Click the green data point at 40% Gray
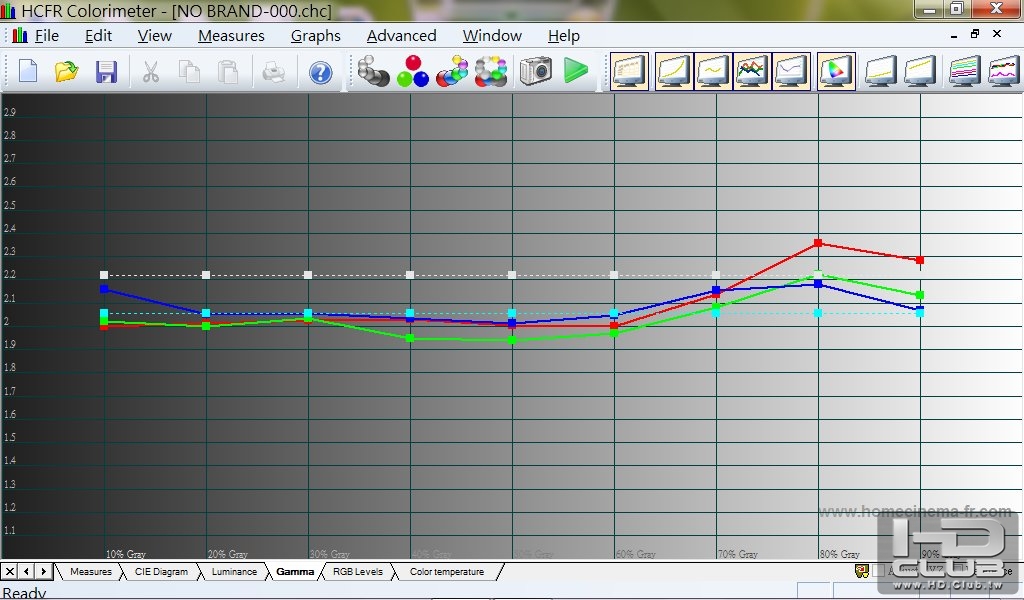Screen dimensions: 1024x600 409,338
